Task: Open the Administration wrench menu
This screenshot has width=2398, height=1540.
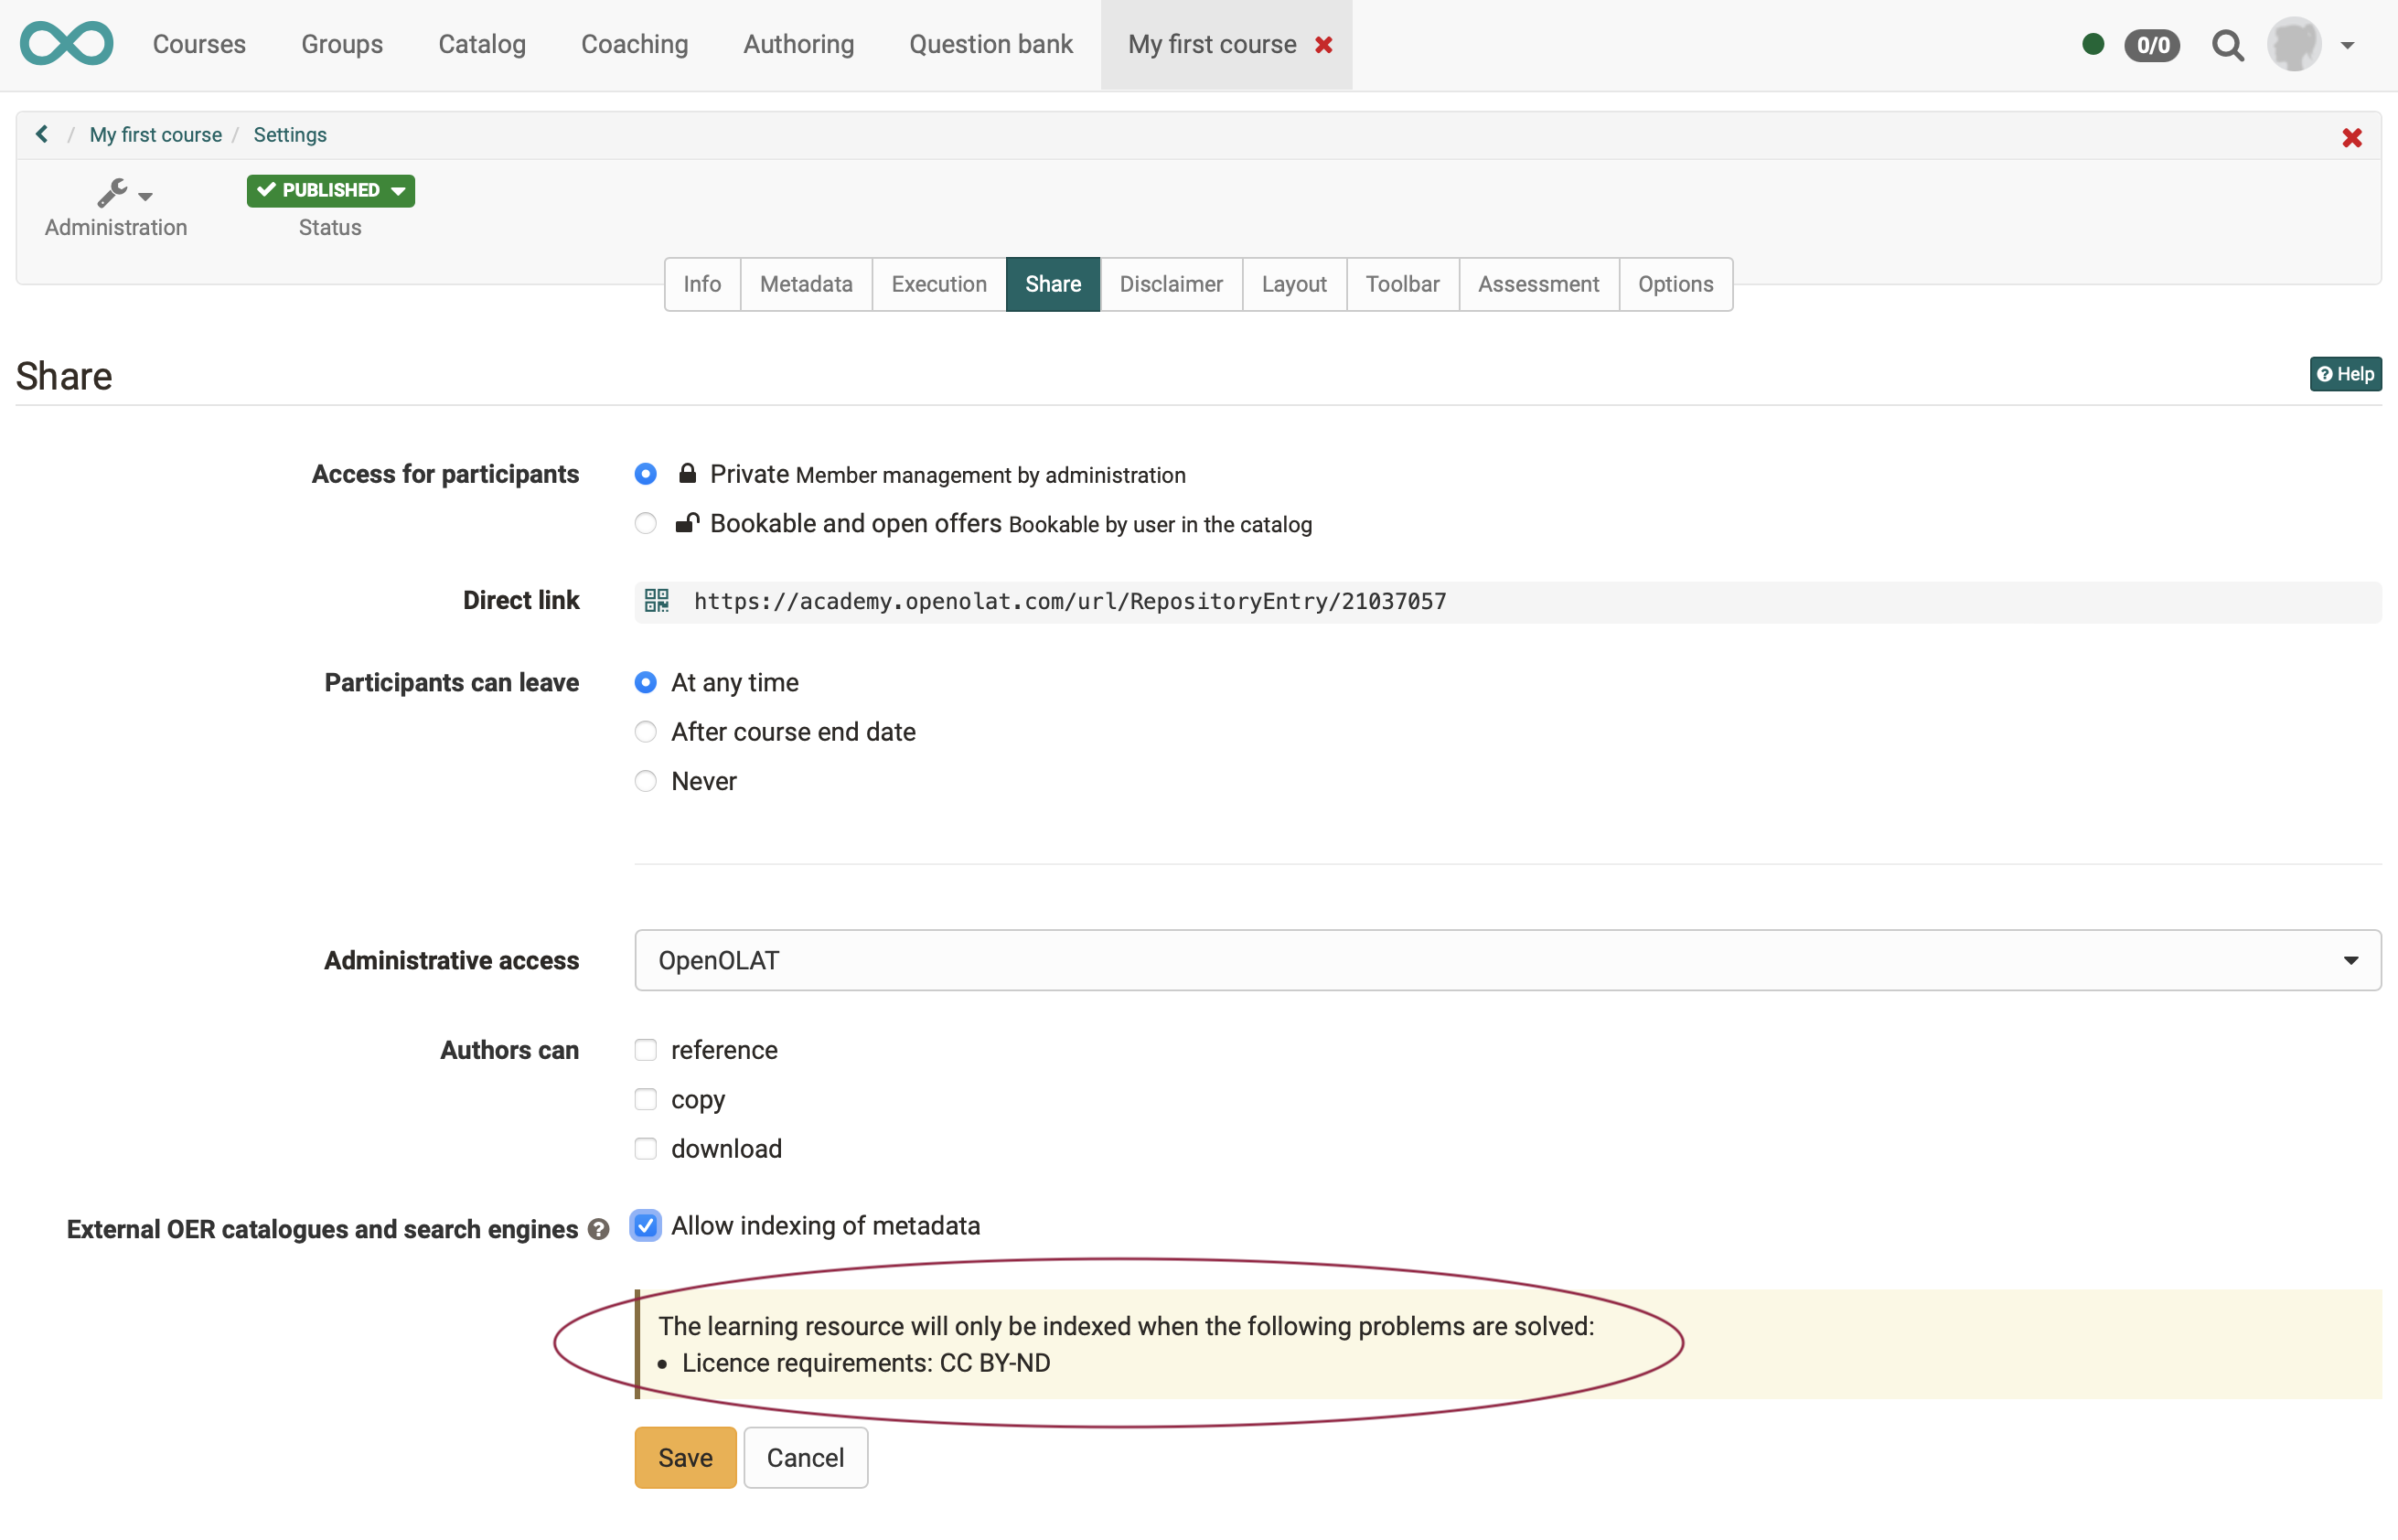Action: click(122, 192)
